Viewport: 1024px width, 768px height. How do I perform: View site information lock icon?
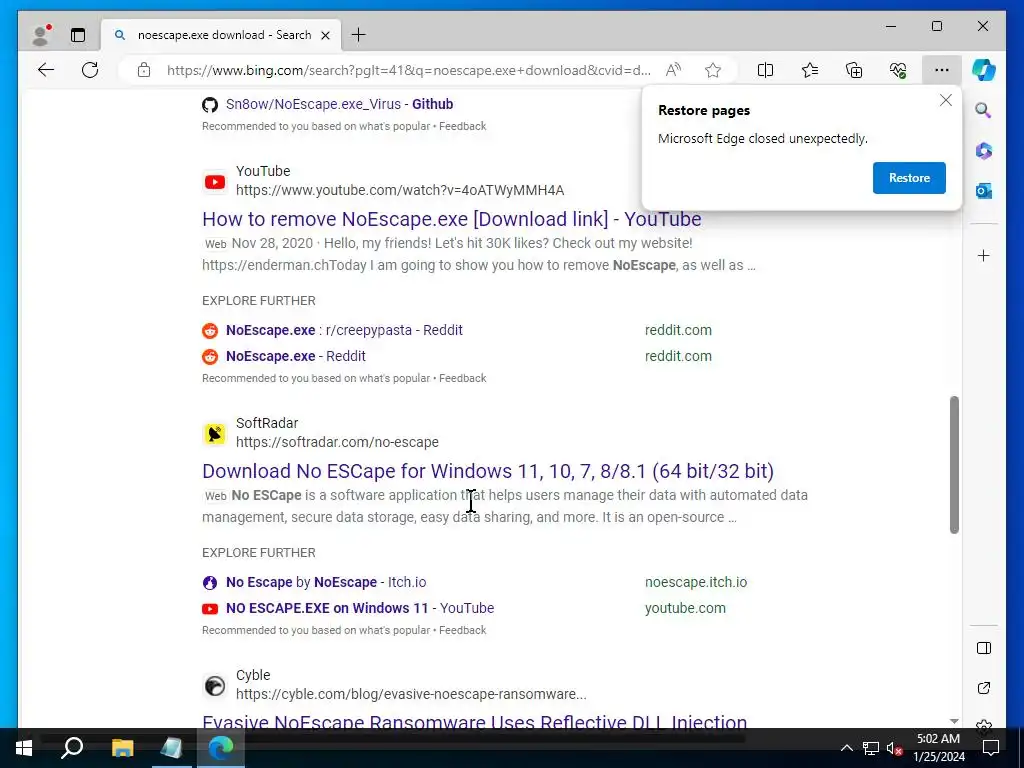144,70
